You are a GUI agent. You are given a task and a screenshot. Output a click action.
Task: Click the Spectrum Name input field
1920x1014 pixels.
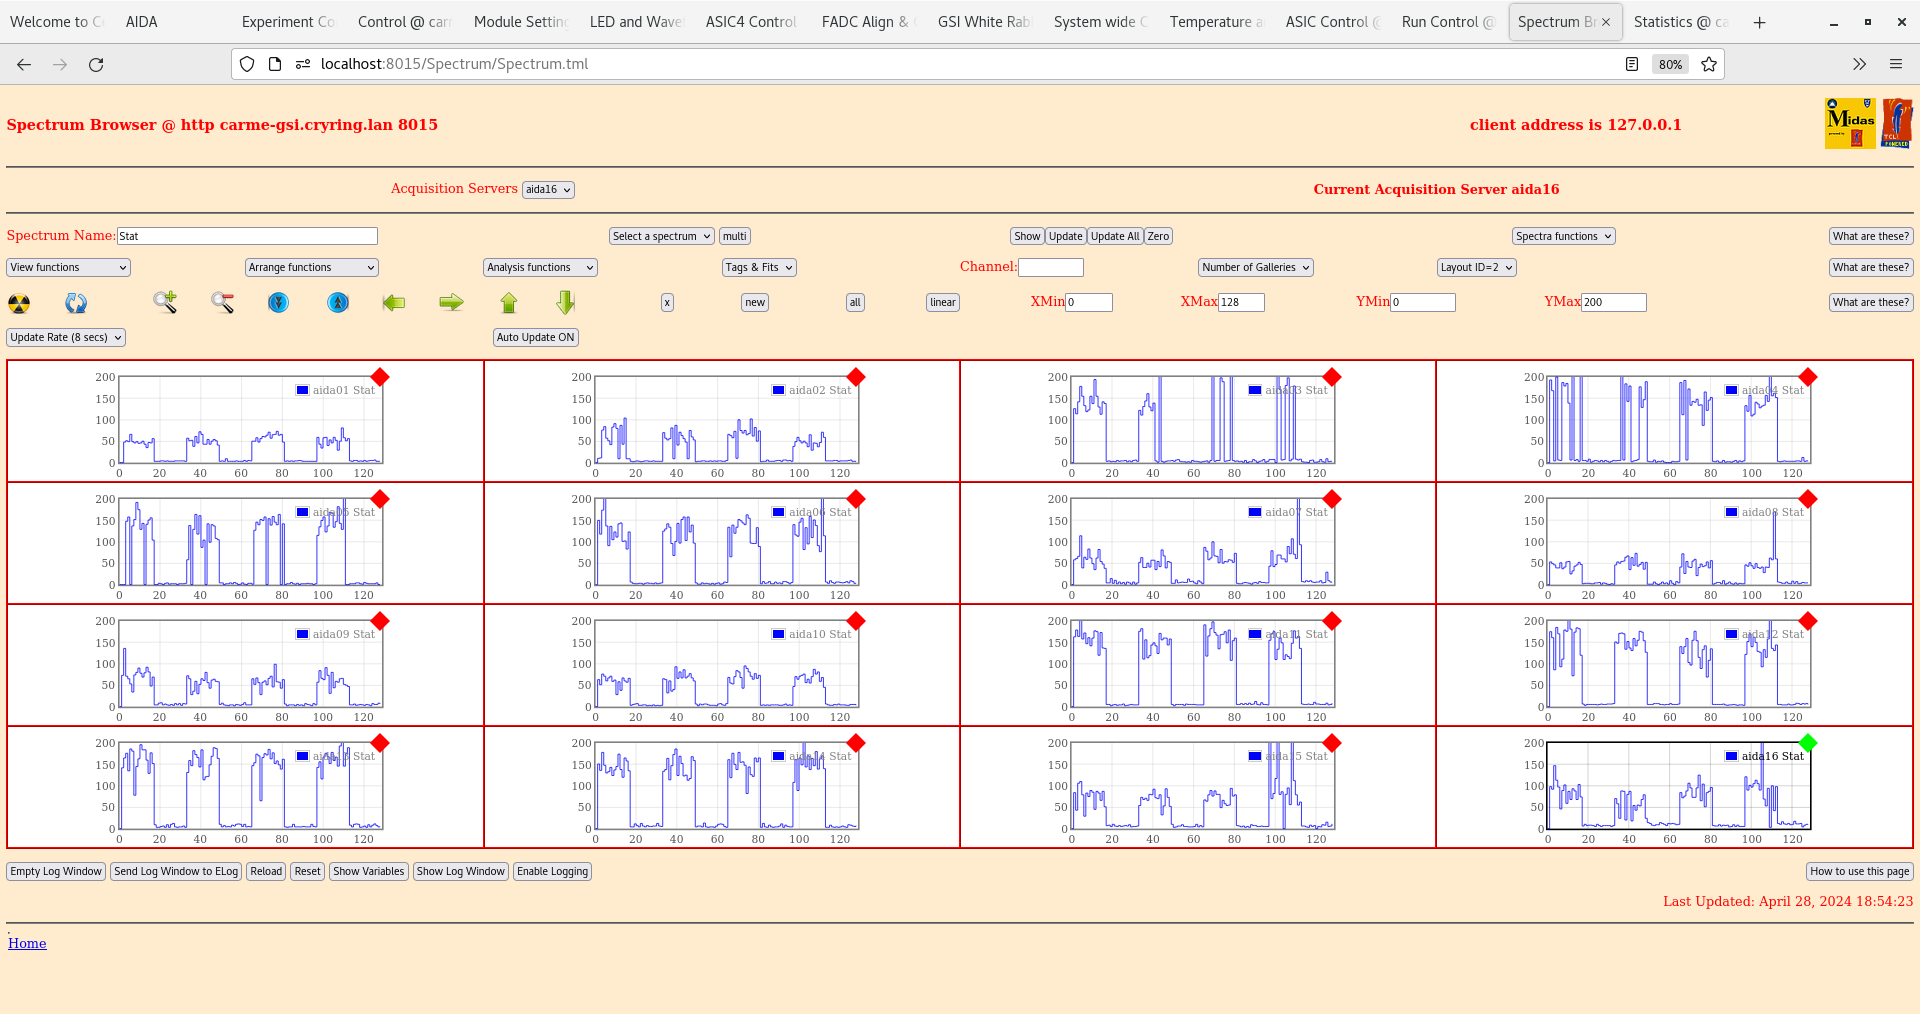pyautogui.click(x=247, y=237)
